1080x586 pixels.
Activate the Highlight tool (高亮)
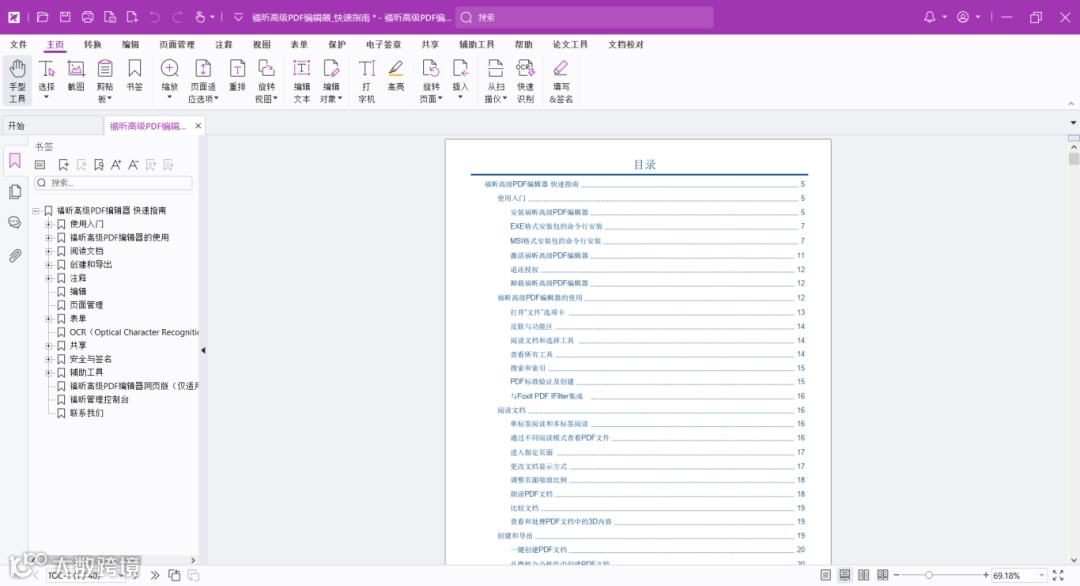click(x=395, y=76)
